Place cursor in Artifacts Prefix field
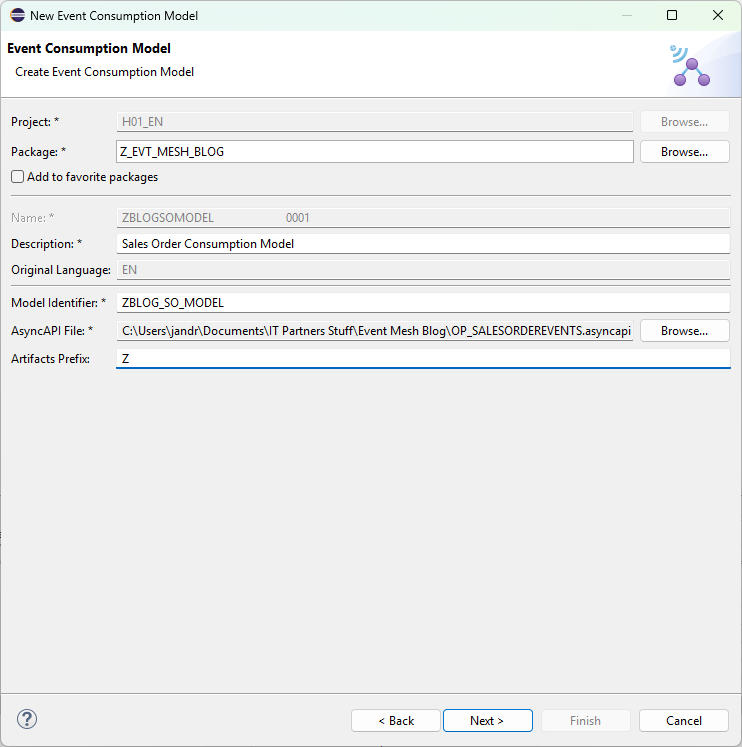Screen dimensions: 742x747 coord(423,358)
